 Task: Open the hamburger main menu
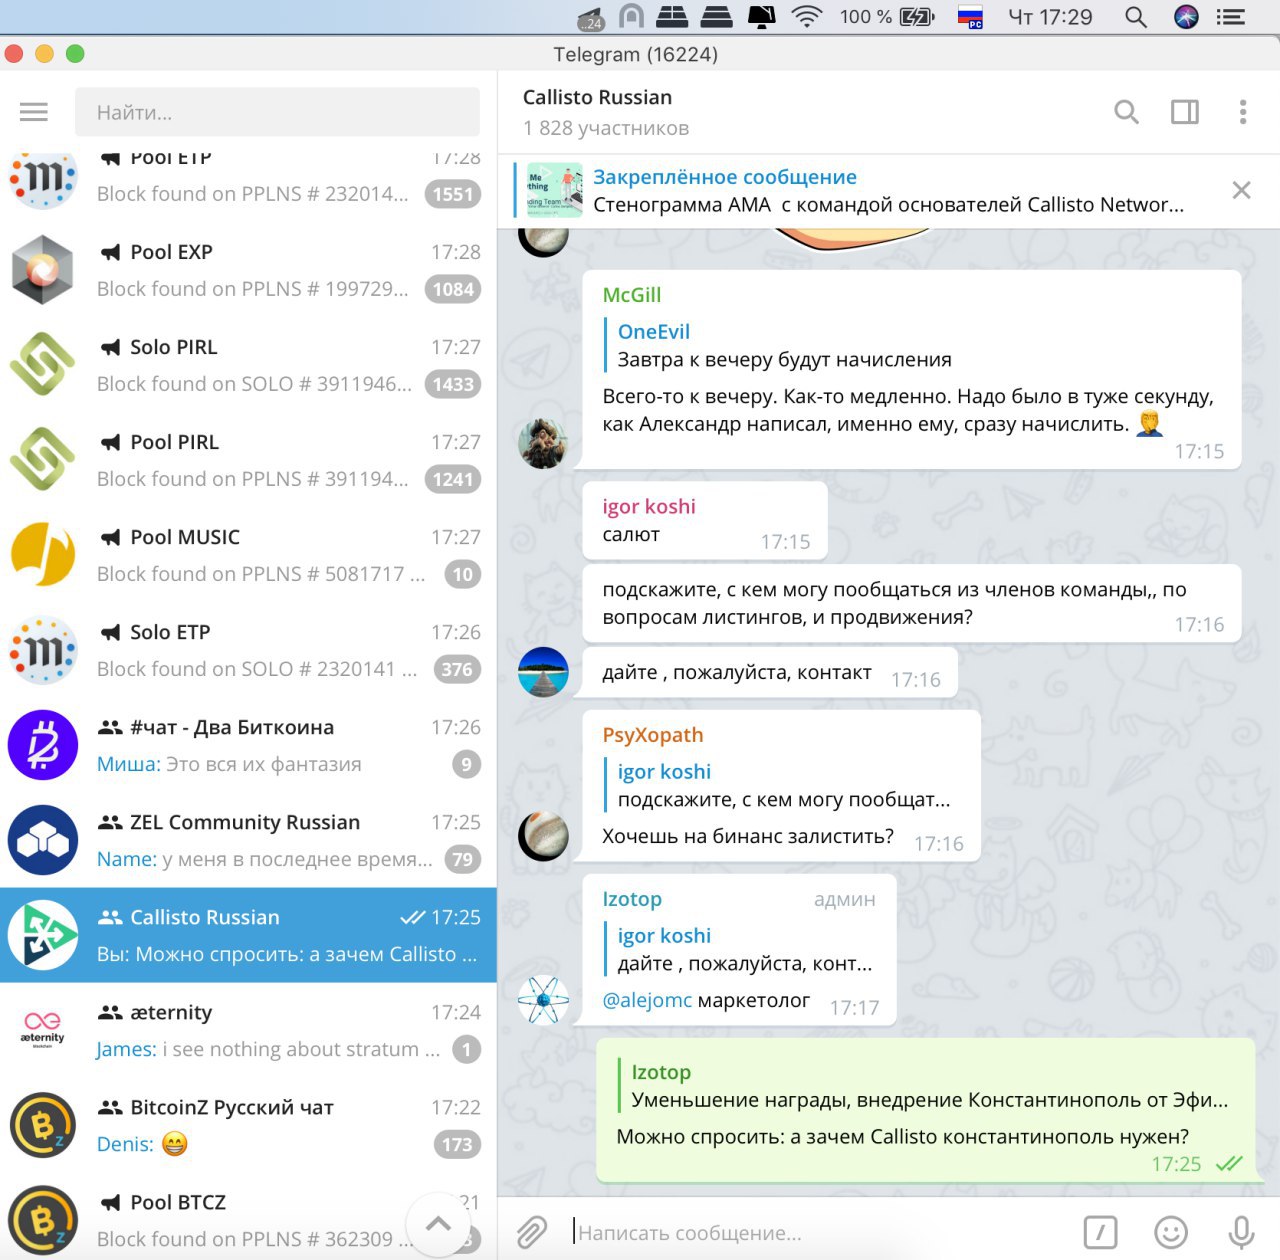point(34,112)
